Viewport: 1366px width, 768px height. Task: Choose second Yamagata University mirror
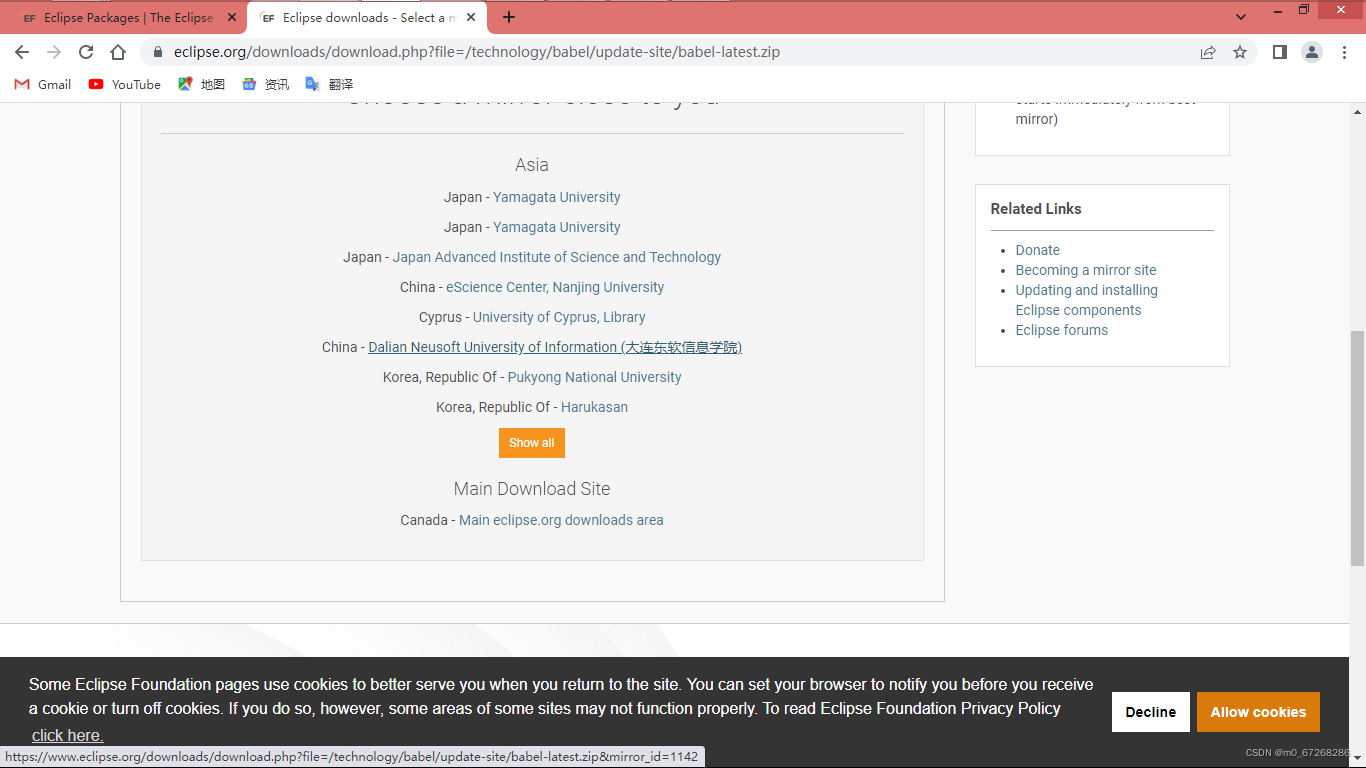tap(556, 227)
